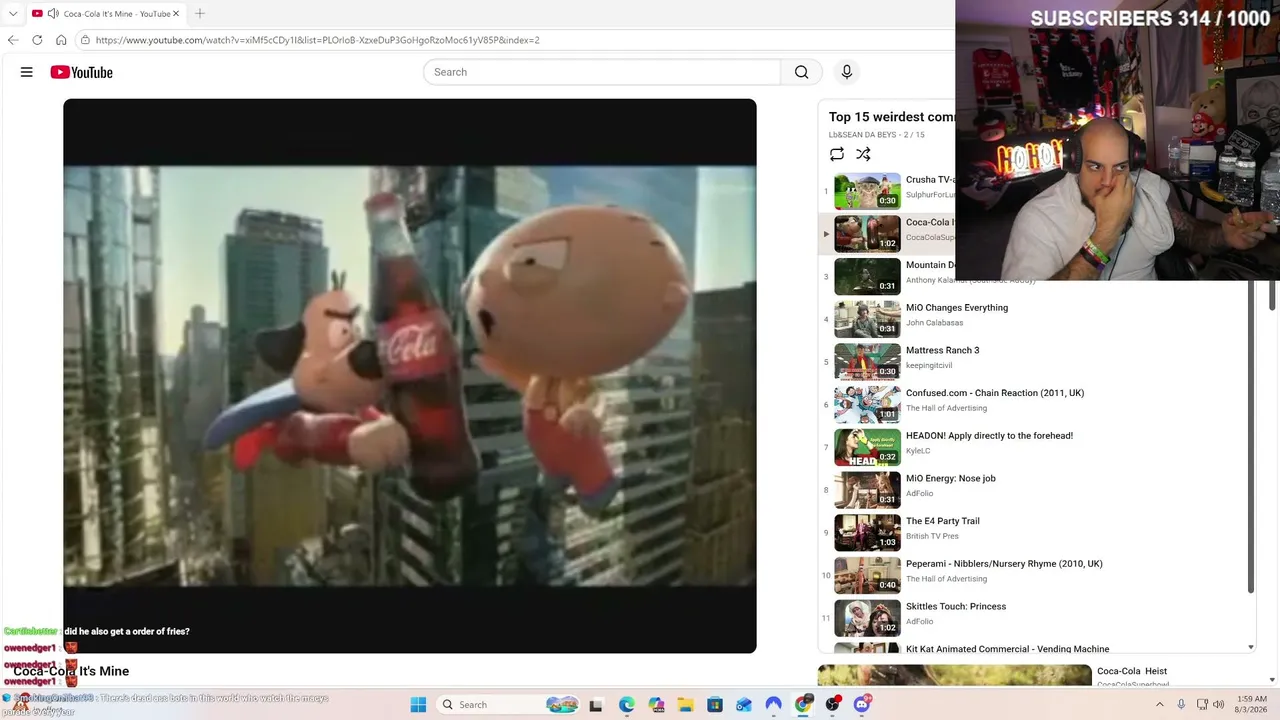
Task: Open British TV Pres channel link
Action: 932,536
